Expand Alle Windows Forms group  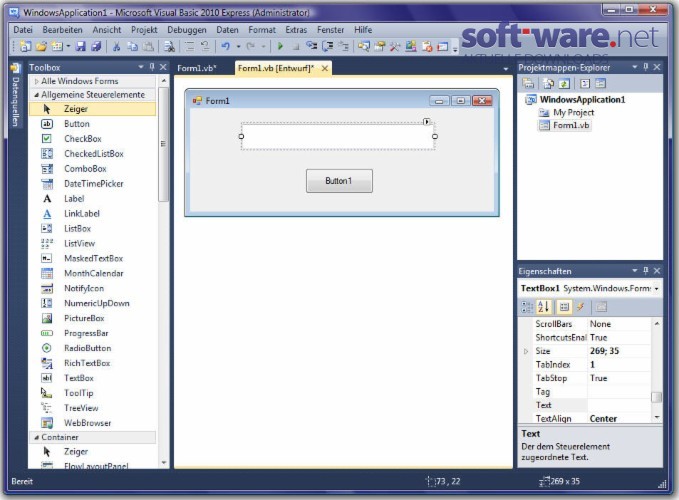coord(36,81)
